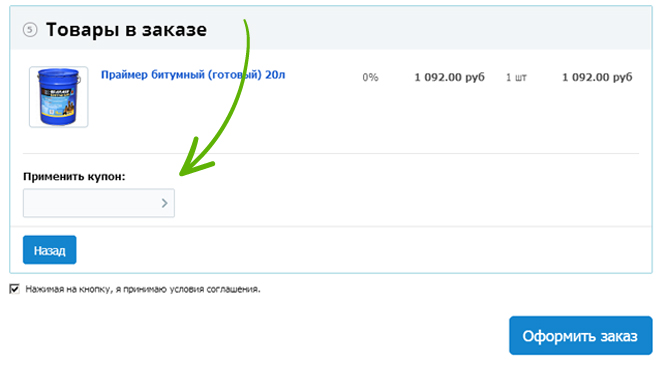Focus the 'Применить купон' input field
The height and width of the screenshot is (369, 664).
(x=99, y=203)
